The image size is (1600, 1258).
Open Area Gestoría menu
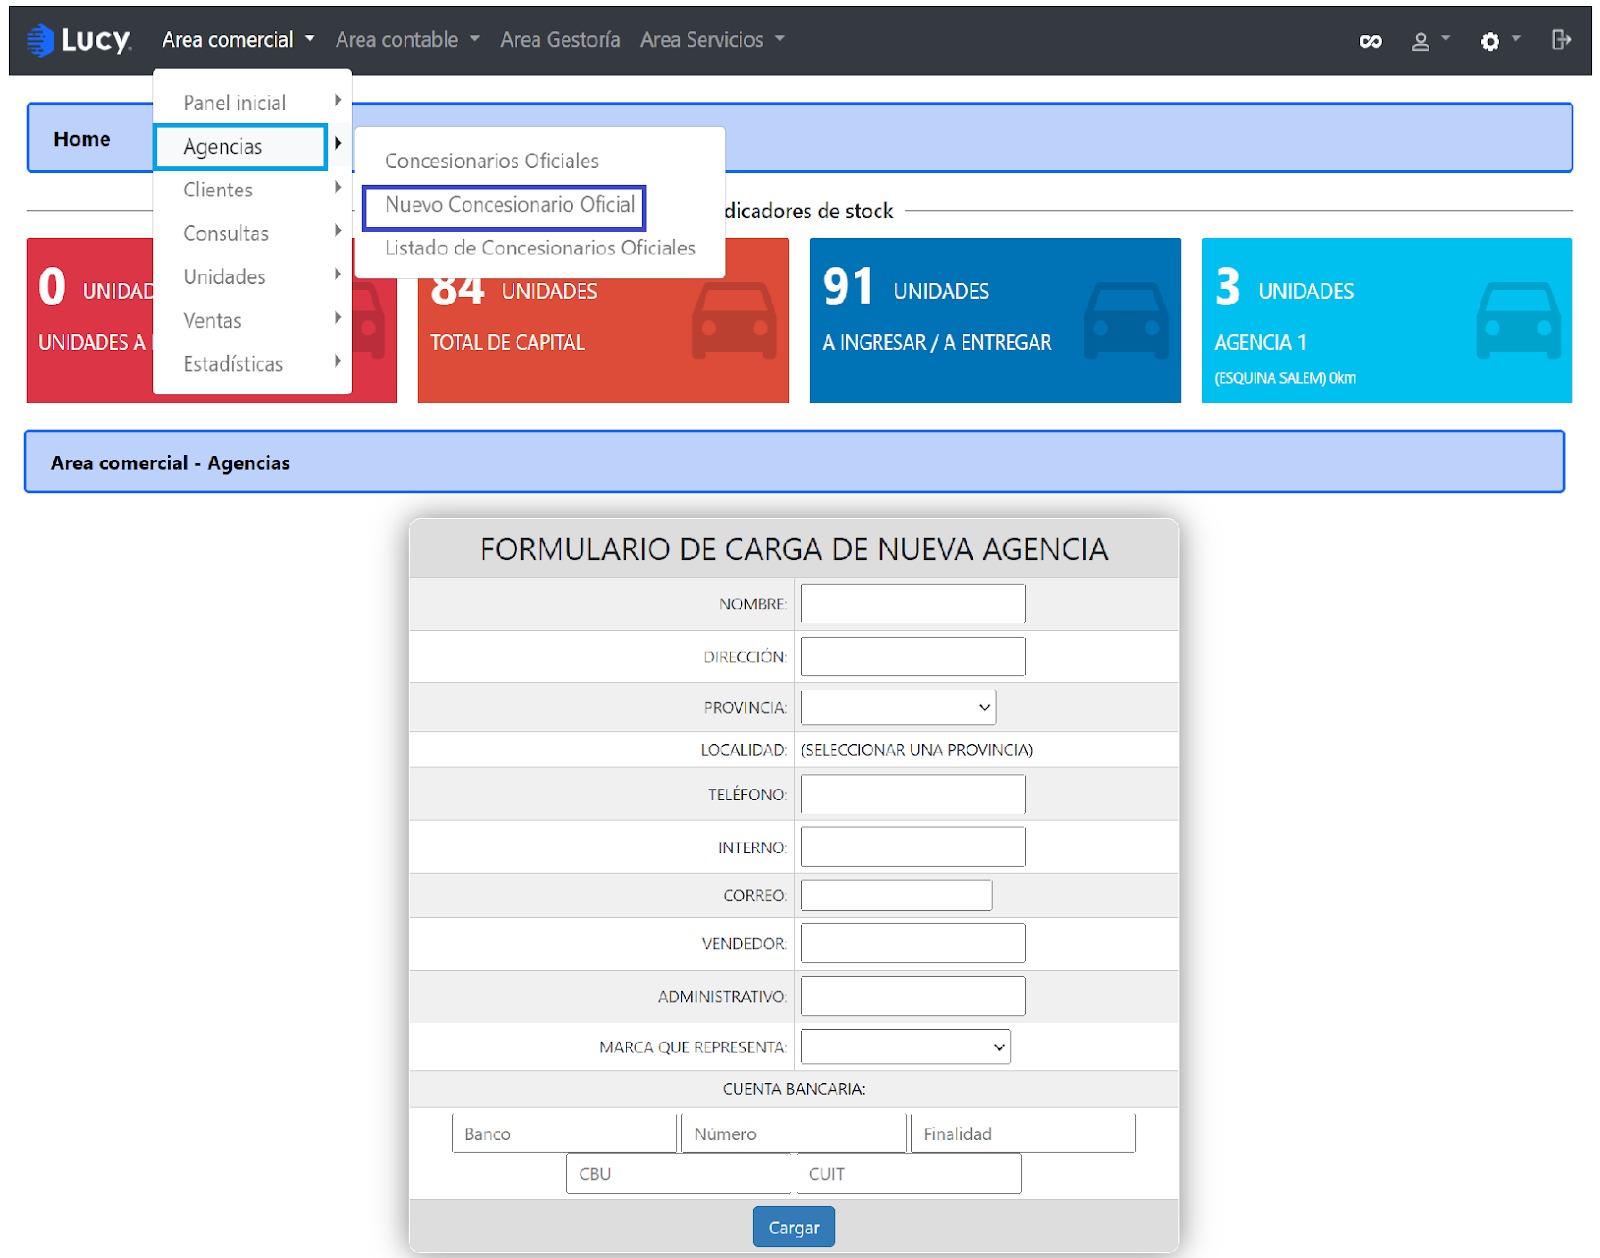(560, 40)
